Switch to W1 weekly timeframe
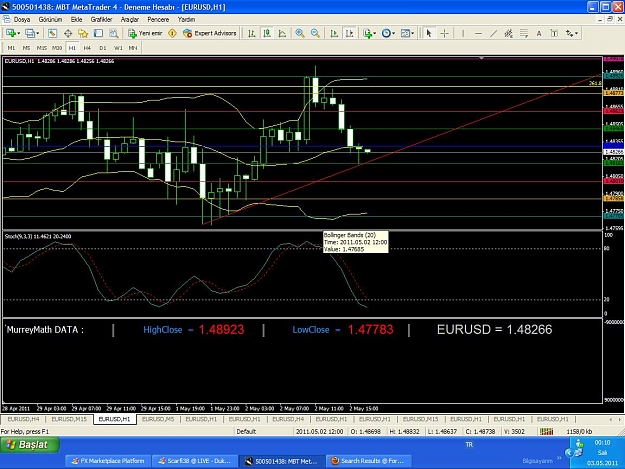Screen dimensions: 625x469 pyautogui.click(x=118, y=48)
